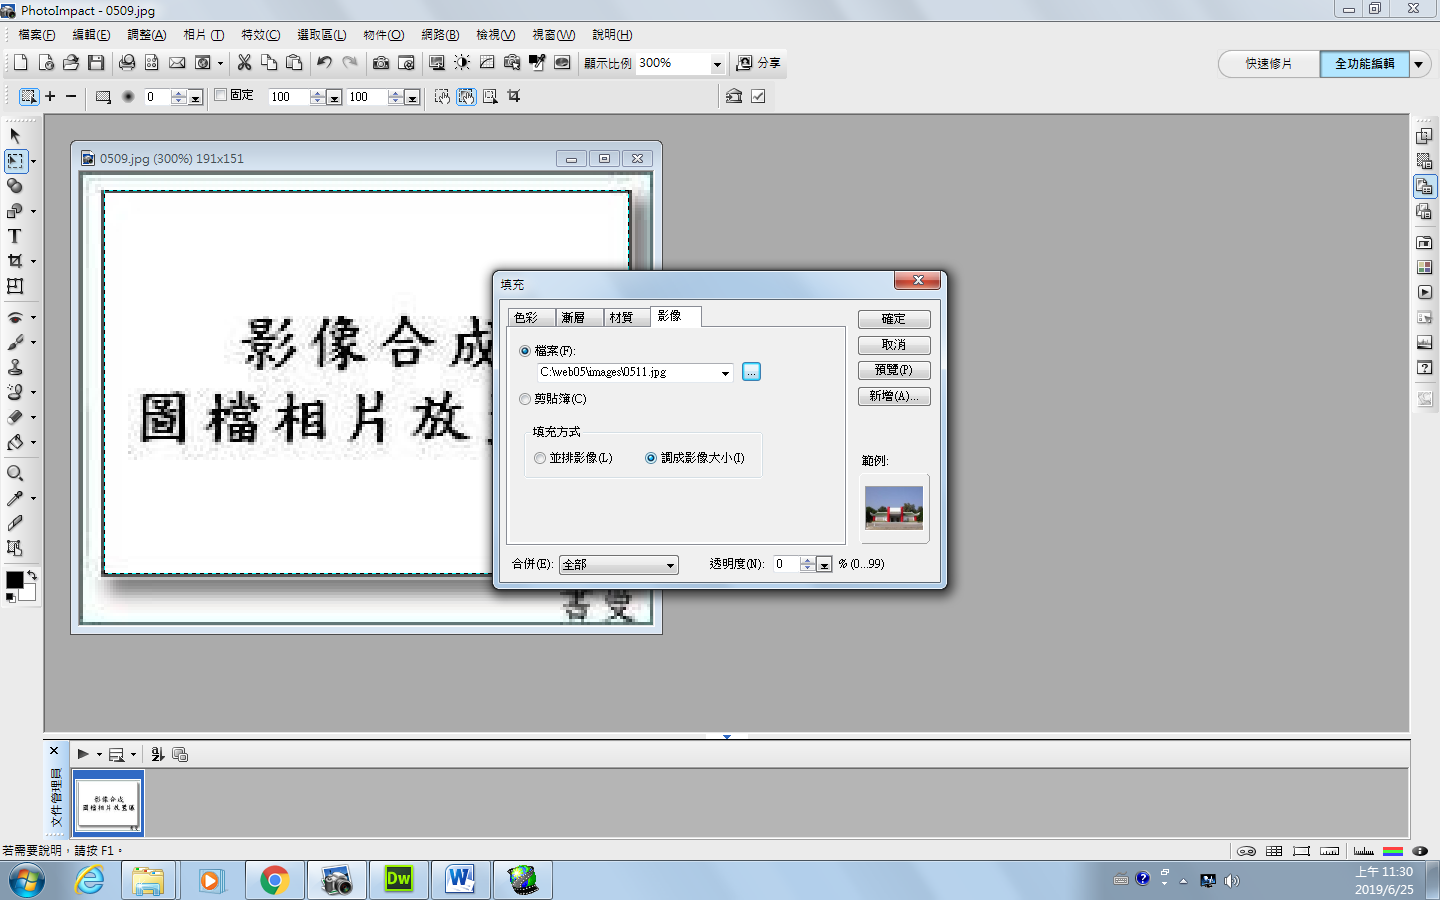This screenshot has height=900, width=1440.
Task: Click the Undo arrow in the toolbar
Action: [x=324, y=63]
